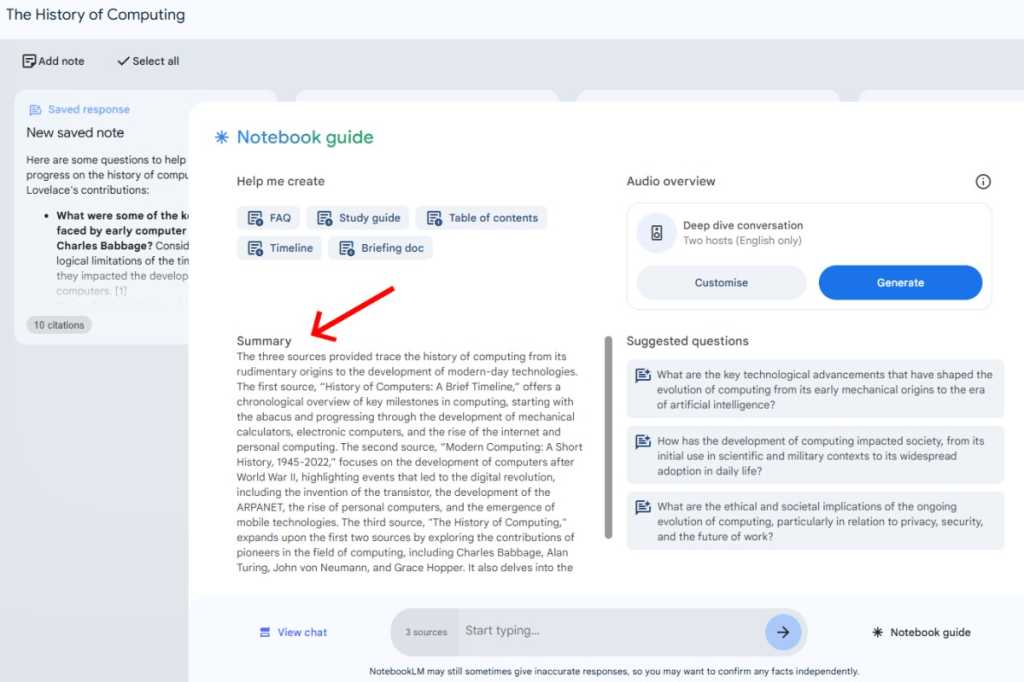Click the document icon inside the FAQ chip

(x=253, y=217)
